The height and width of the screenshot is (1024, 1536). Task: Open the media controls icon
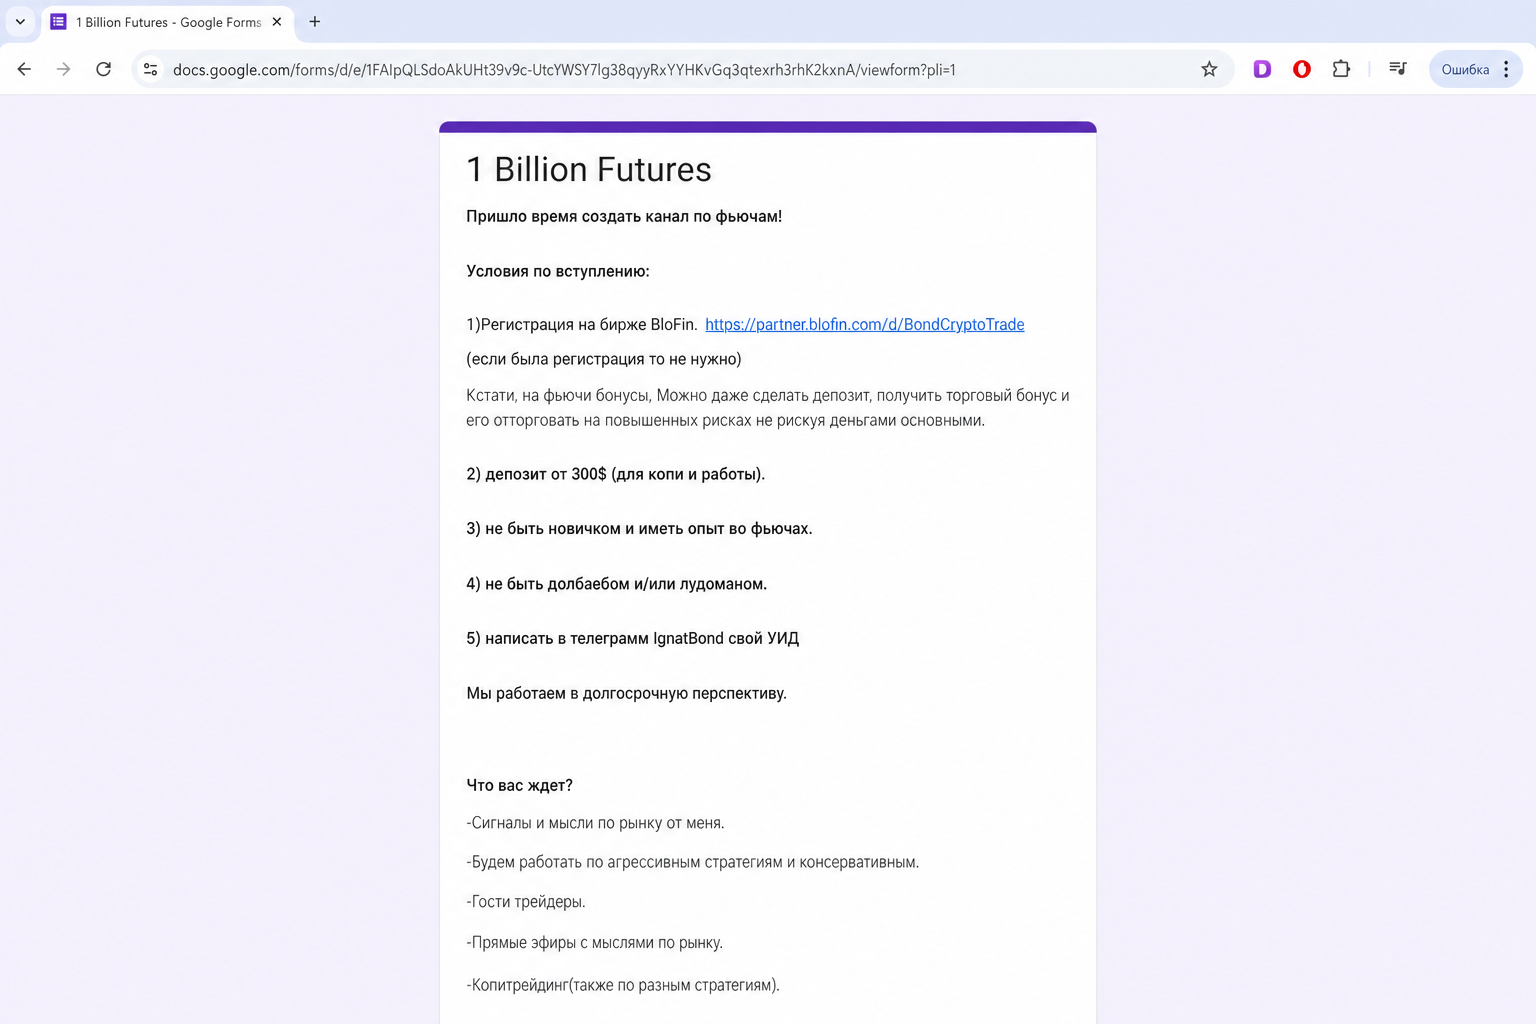tap(1397, 69)
